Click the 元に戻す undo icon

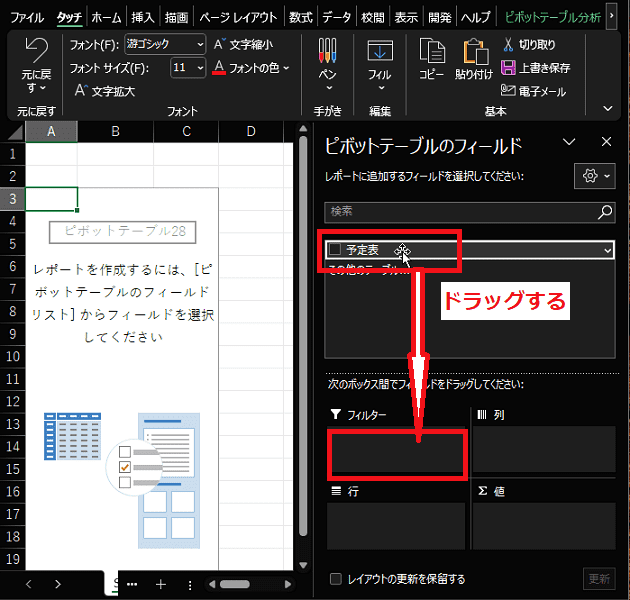click(x=35, y=51)
